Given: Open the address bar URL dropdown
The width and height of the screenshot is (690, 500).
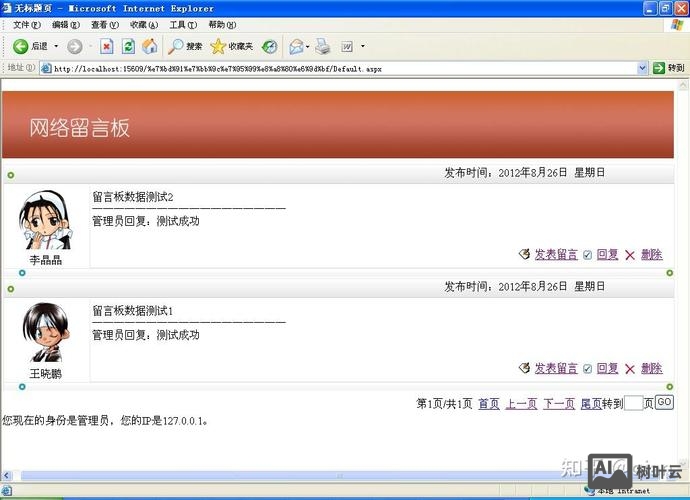Looking at the screenshot, I should (642, 68).
